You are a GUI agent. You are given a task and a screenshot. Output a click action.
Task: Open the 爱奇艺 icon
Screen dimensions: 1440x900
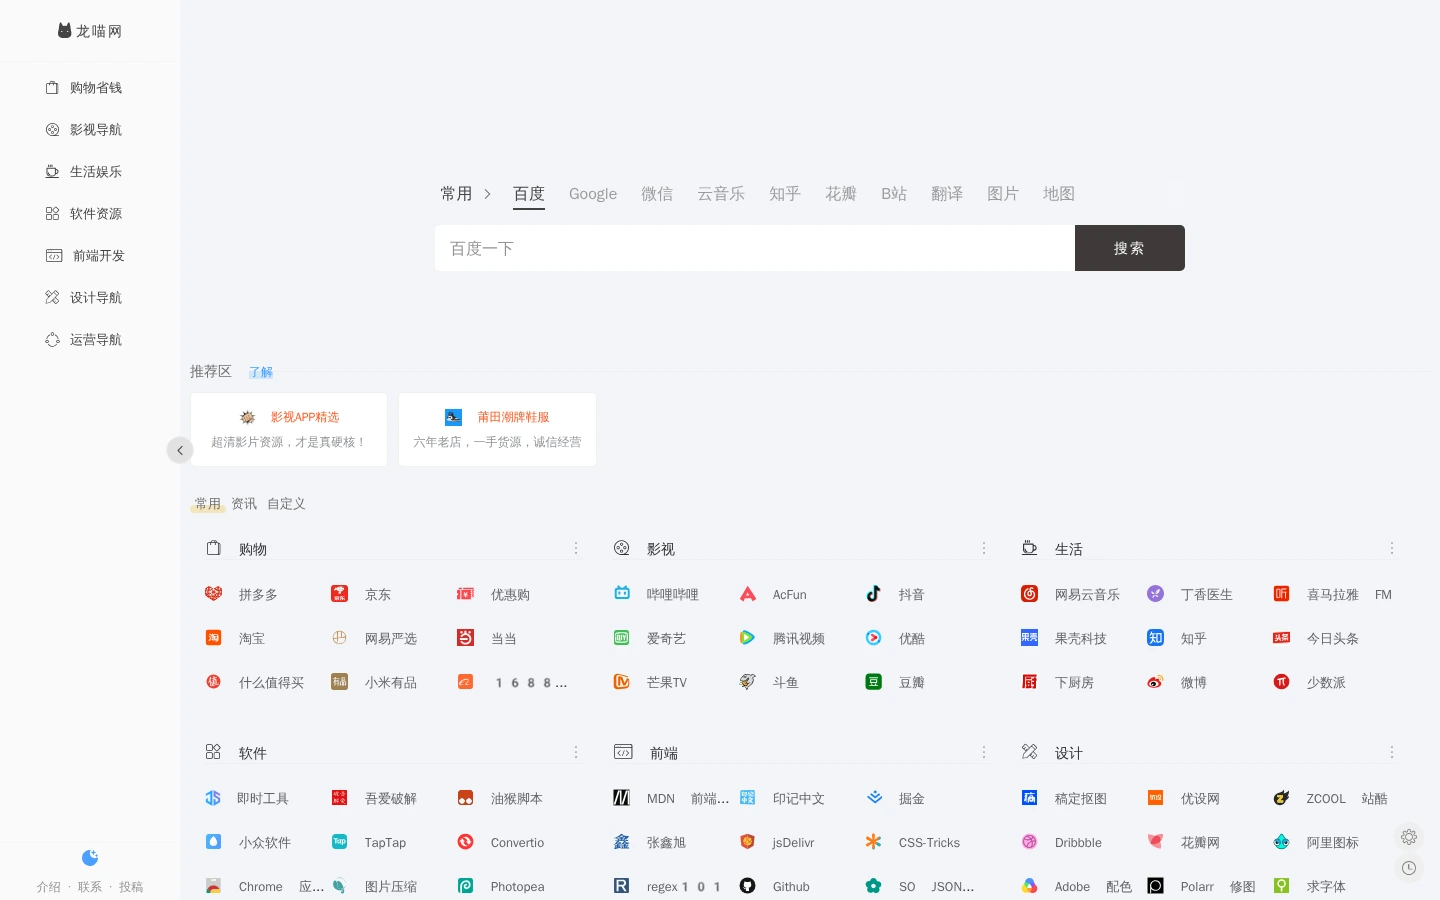[x=621, y=638]
